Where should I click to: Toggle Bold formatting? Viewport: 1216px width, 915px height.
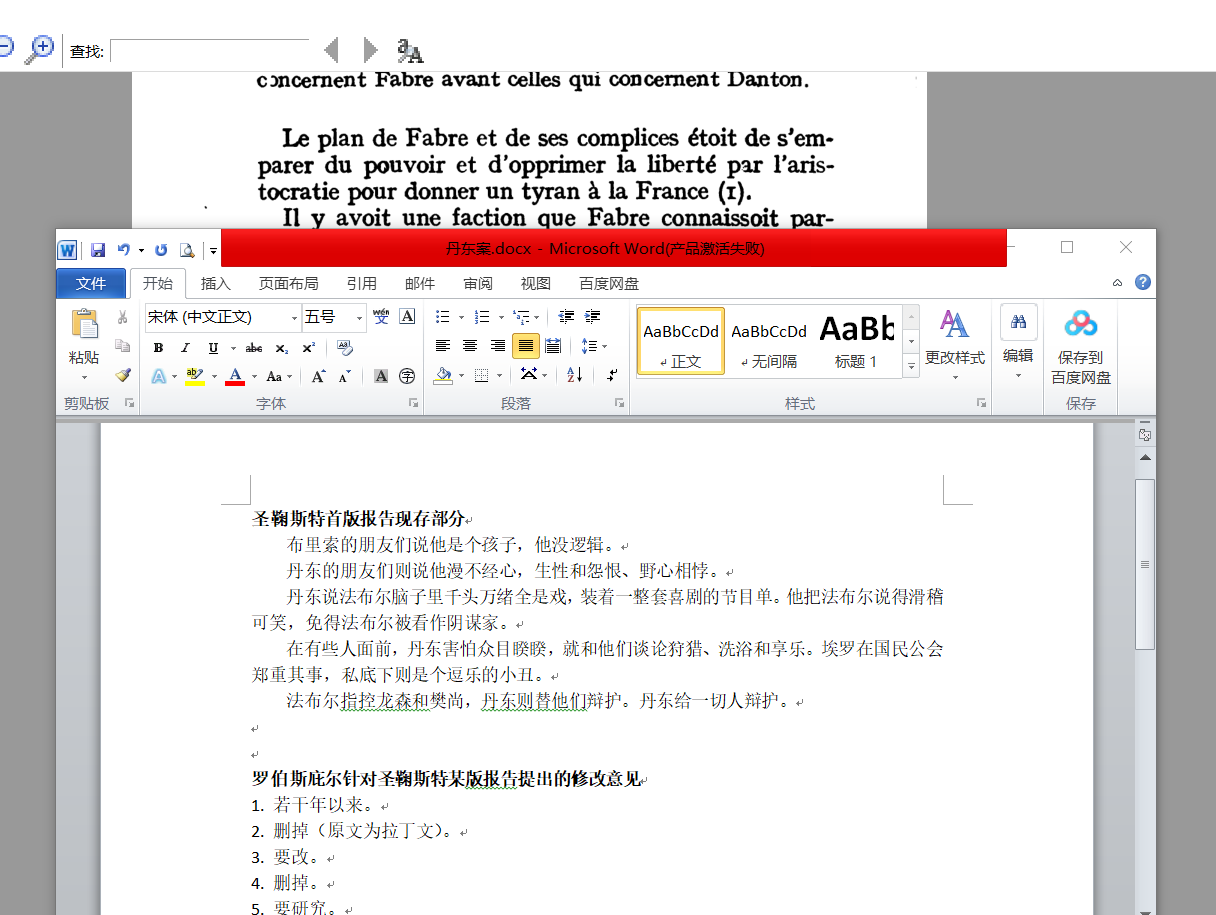coord(158,348)
